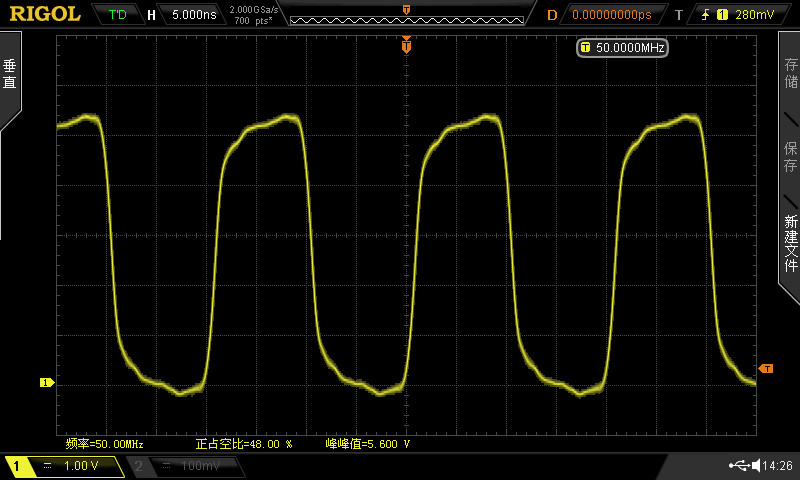Image resolution: width=800 pixels, height=480 pixels.
Task: Click the T'D trigger status indicator
Action: click(x=118, y=14)
